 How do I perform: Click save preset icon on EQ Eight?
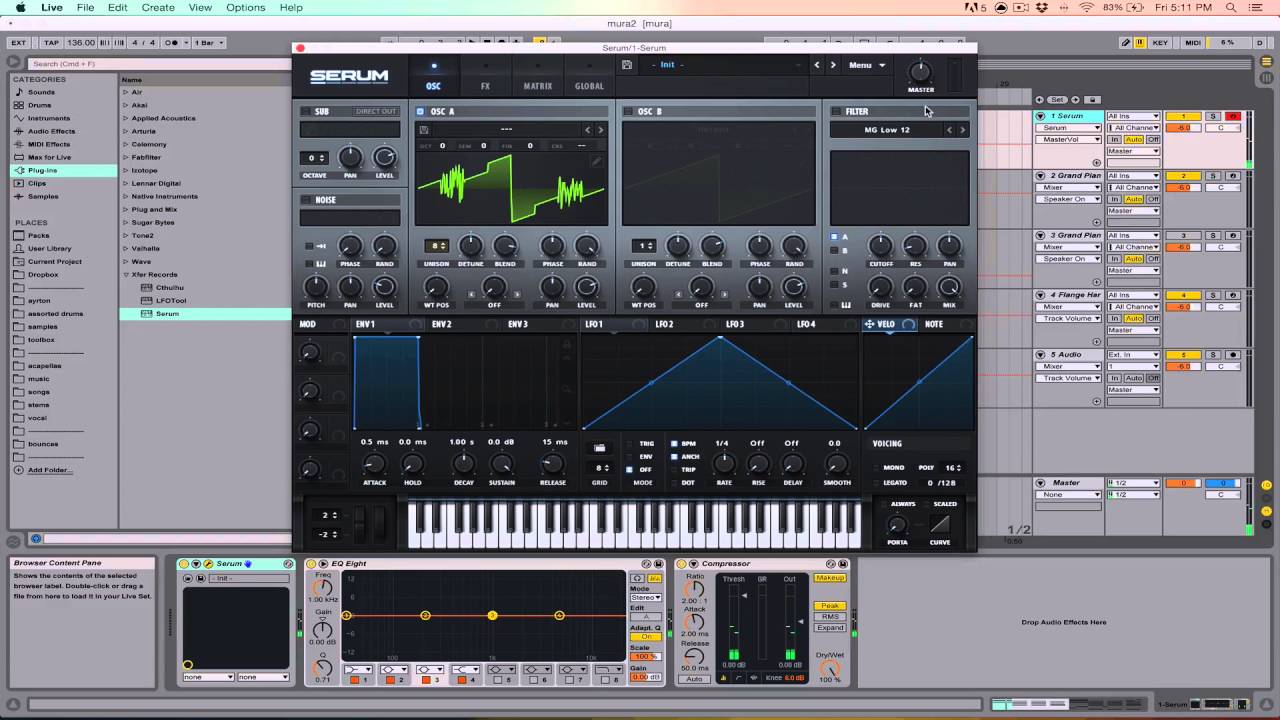pos(660,565)
